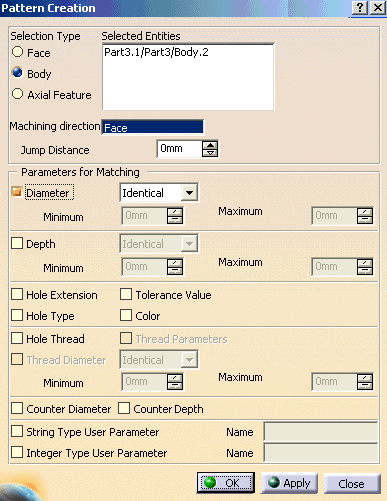
Task: Click the OK button
Action: point(226,483)
